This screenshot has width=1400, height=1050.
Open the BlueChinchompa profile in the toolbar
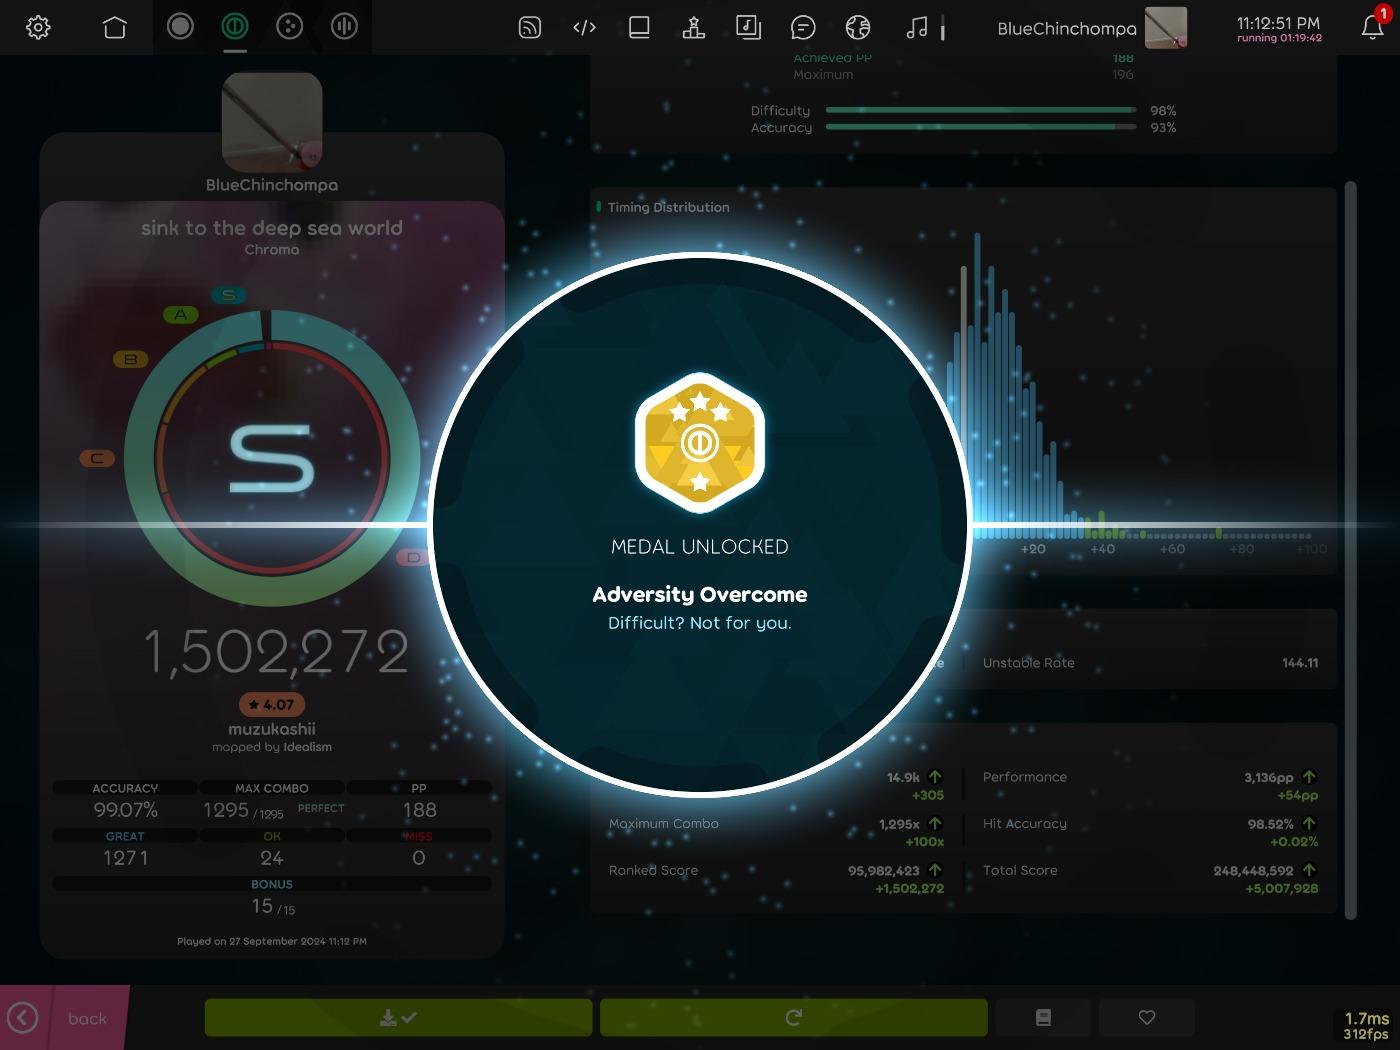click(1092, 28)
